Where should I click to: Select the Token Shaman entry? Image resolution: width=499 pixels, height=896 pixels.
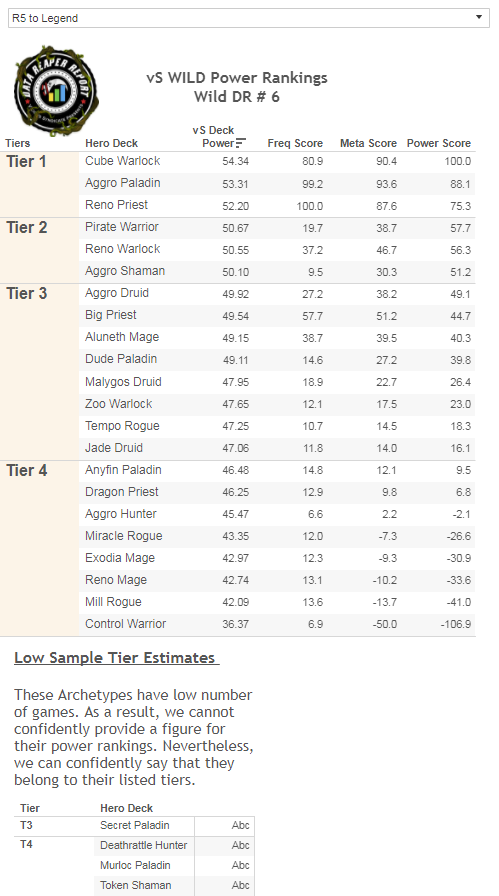135,885
